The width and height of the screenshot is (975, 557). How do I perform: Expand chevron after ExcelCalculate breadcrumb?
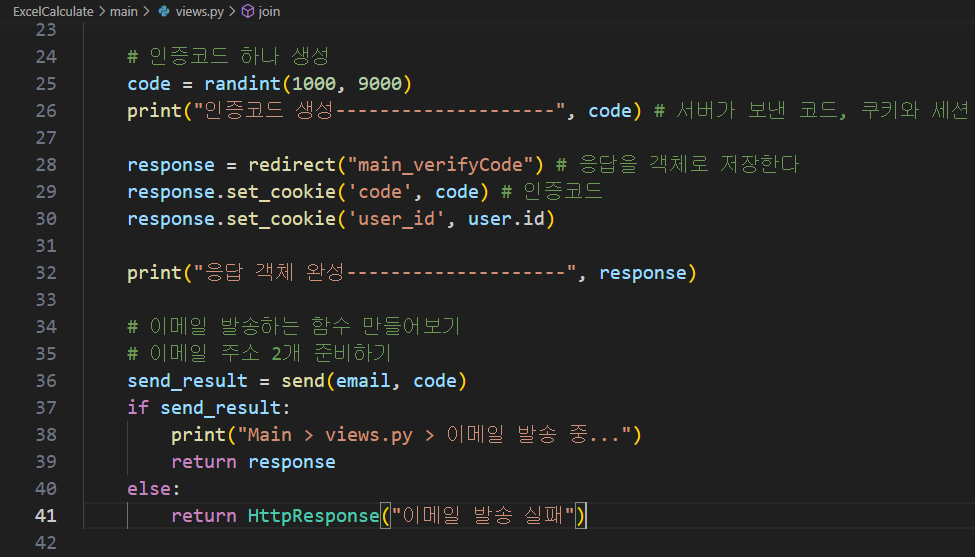click(101, 11)
